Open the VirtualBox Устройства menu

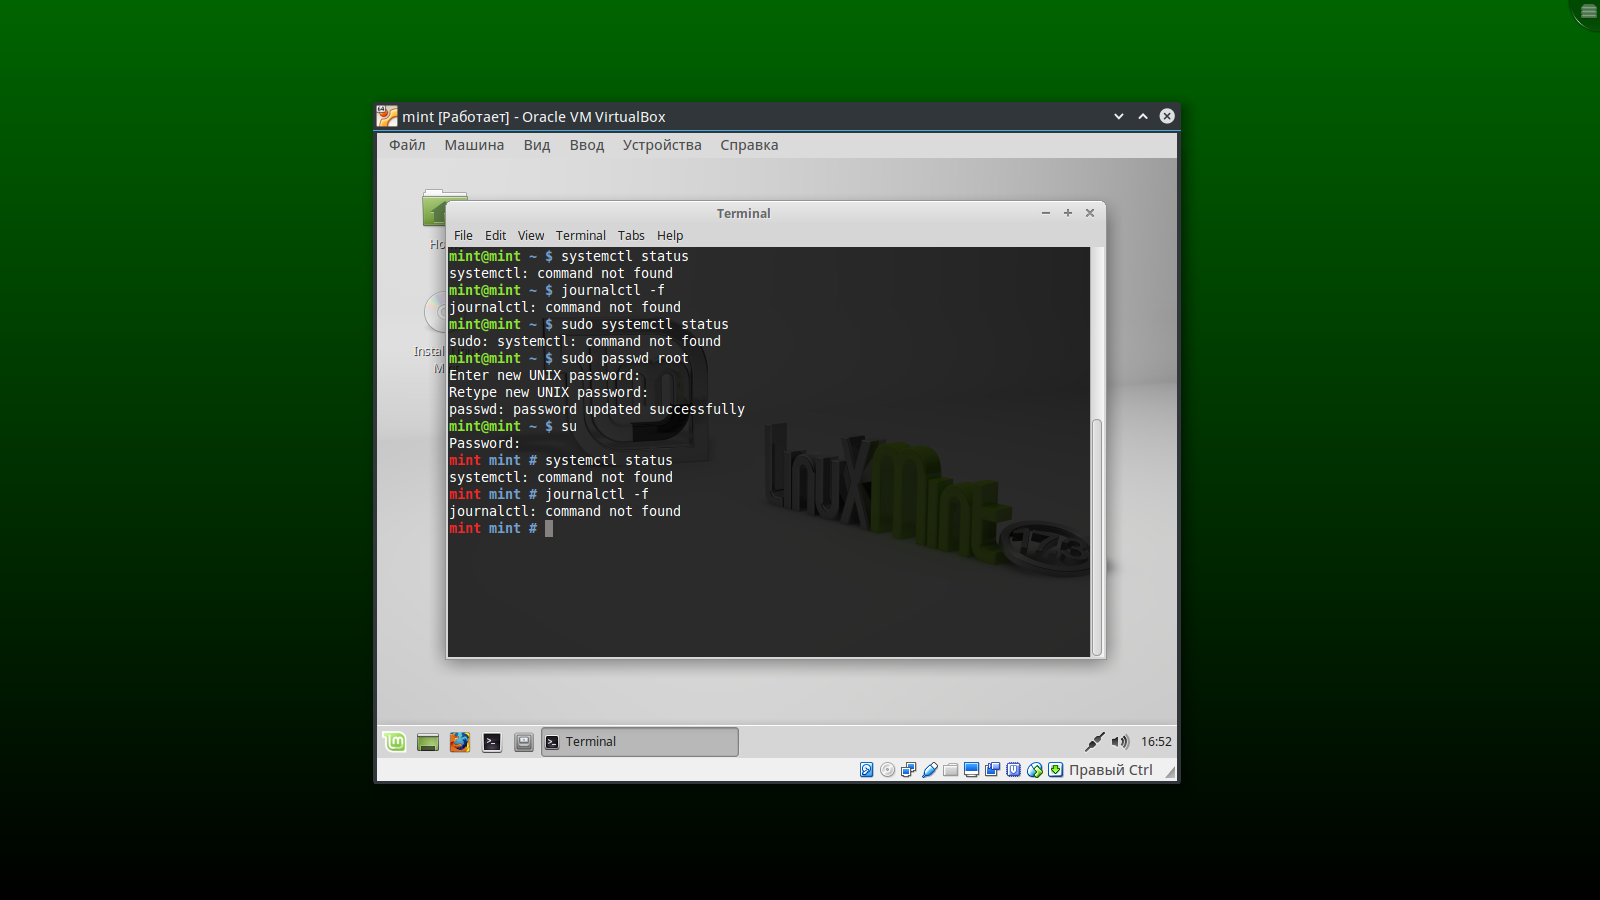[x=662, y=145]
